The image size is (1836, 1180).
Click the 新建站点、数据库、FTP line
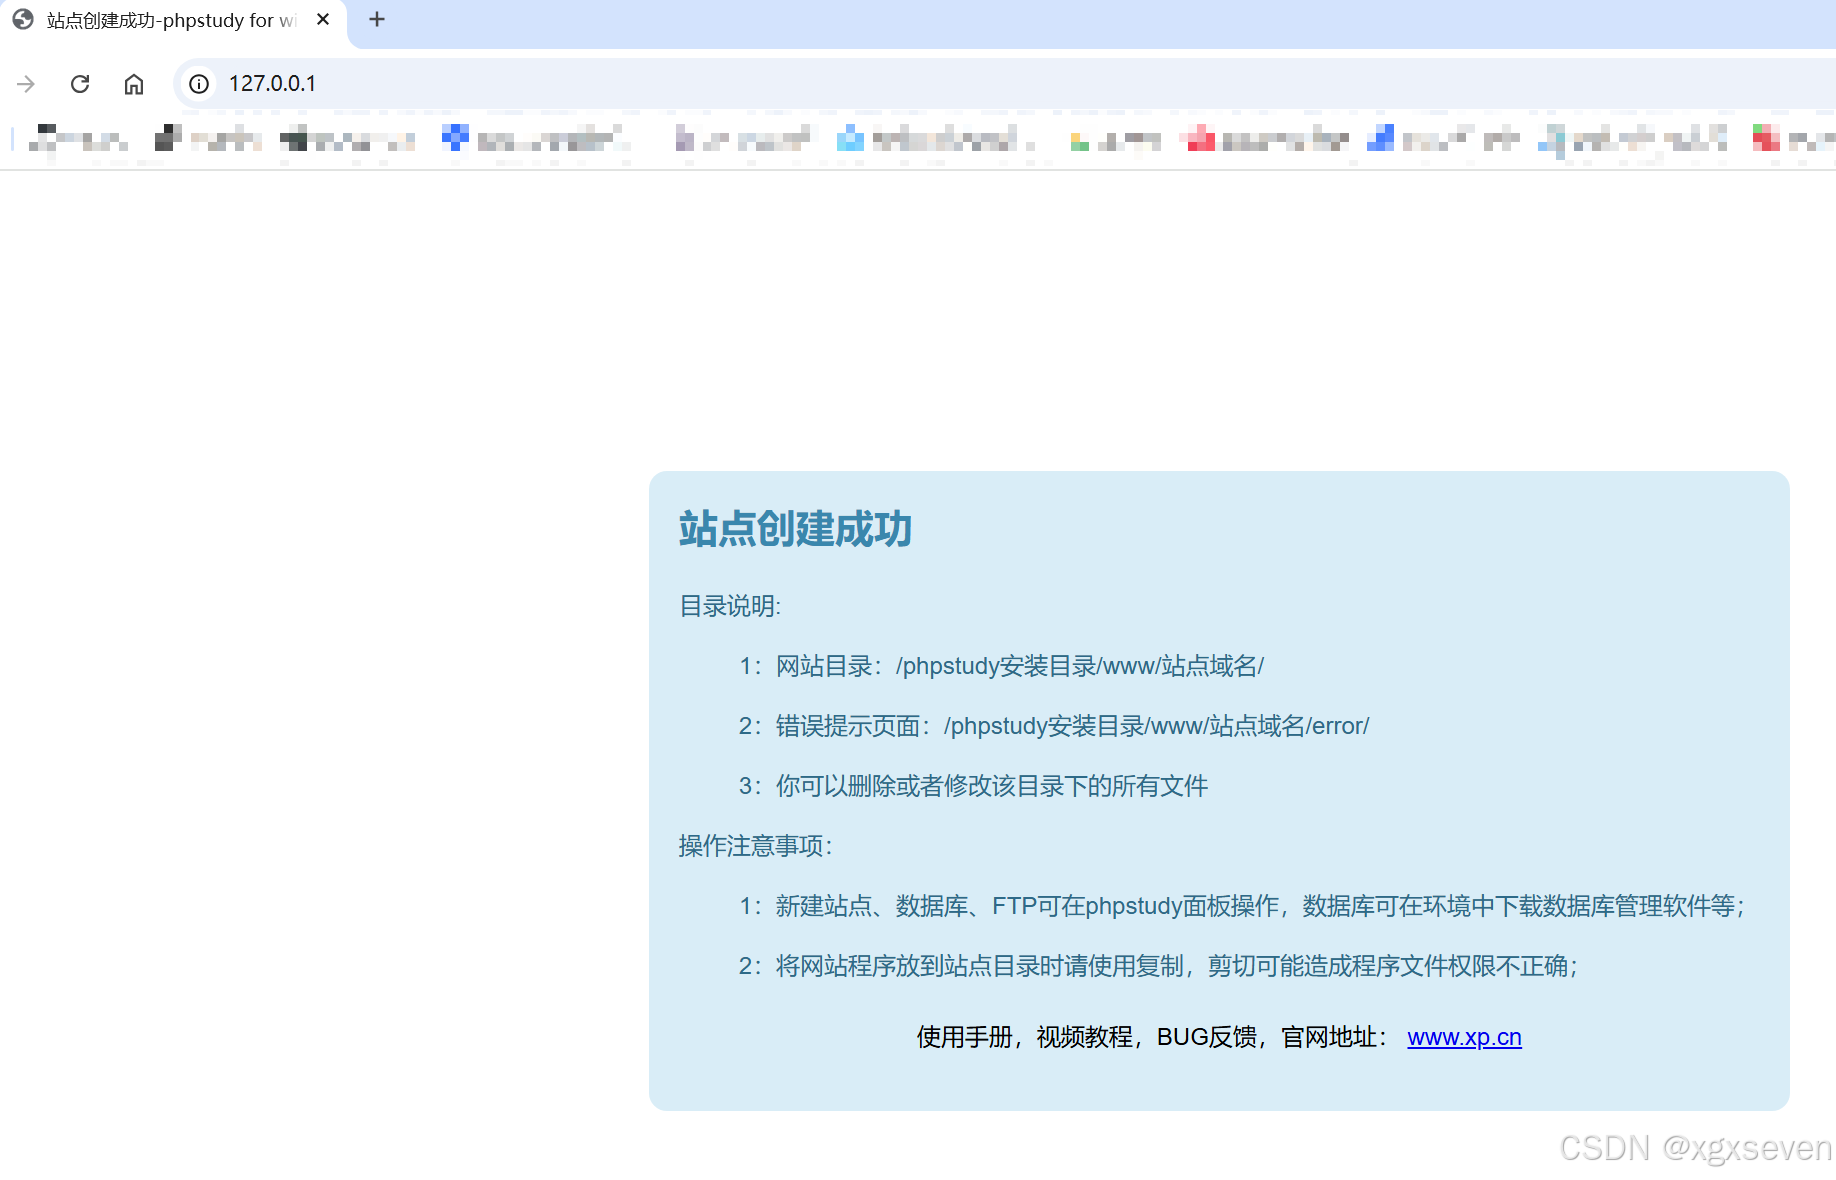1242,906
